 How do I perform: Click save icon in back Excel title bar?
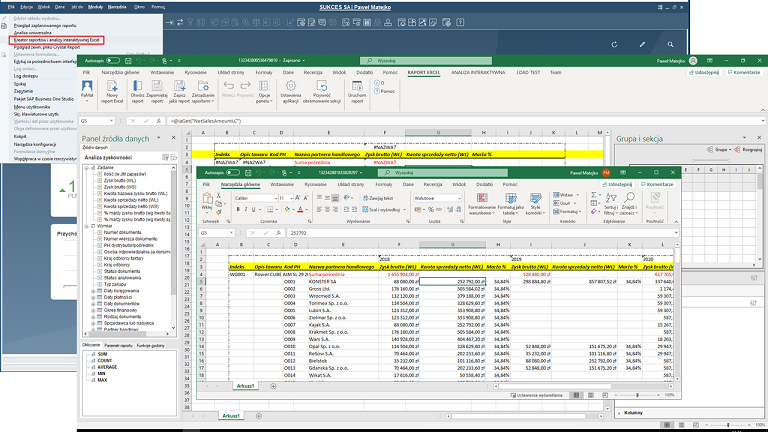[x=128, y=61]
